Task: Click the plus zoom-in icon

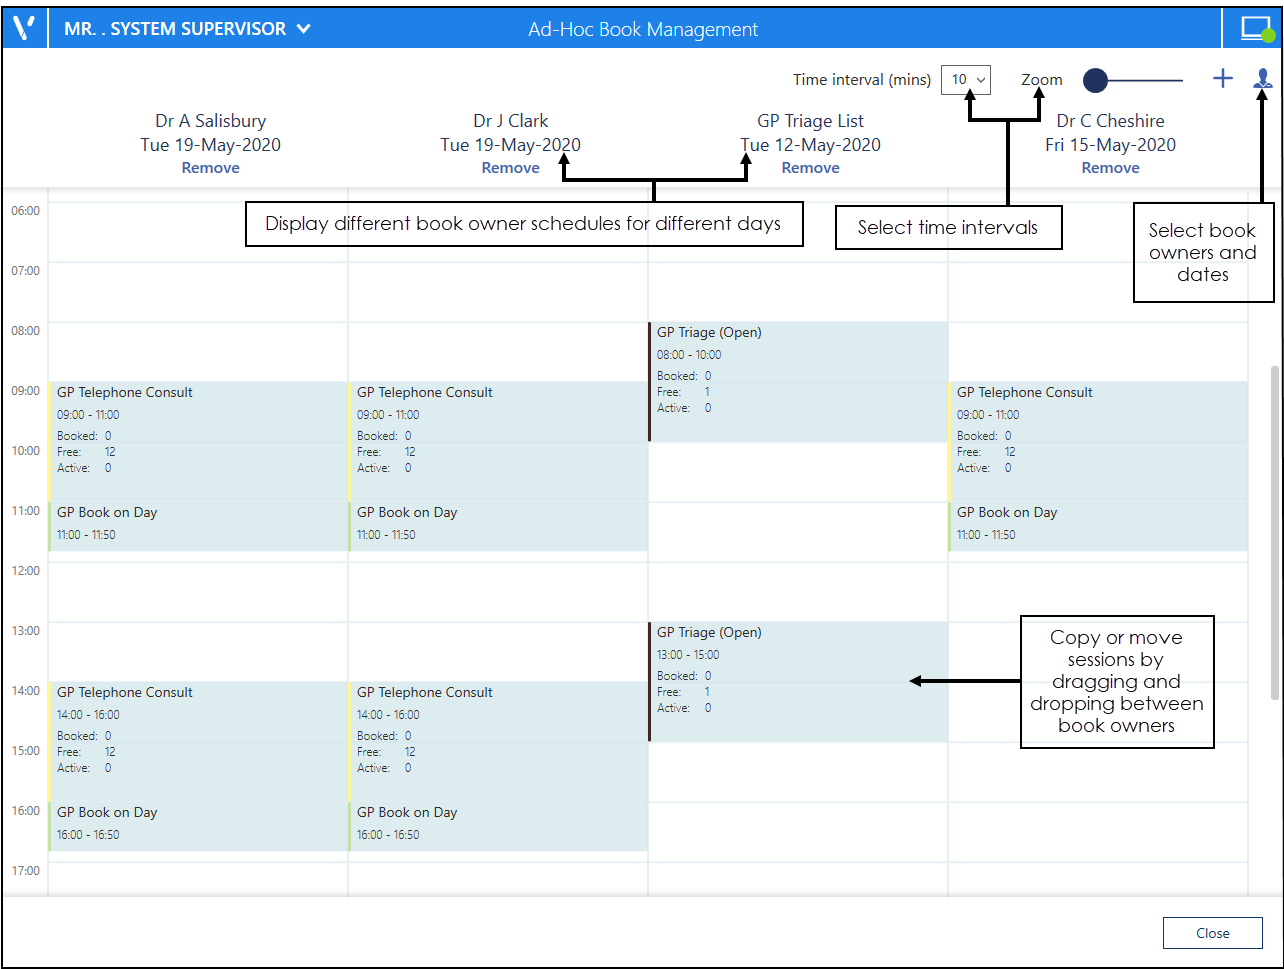Action: (x=1222, y=79)
